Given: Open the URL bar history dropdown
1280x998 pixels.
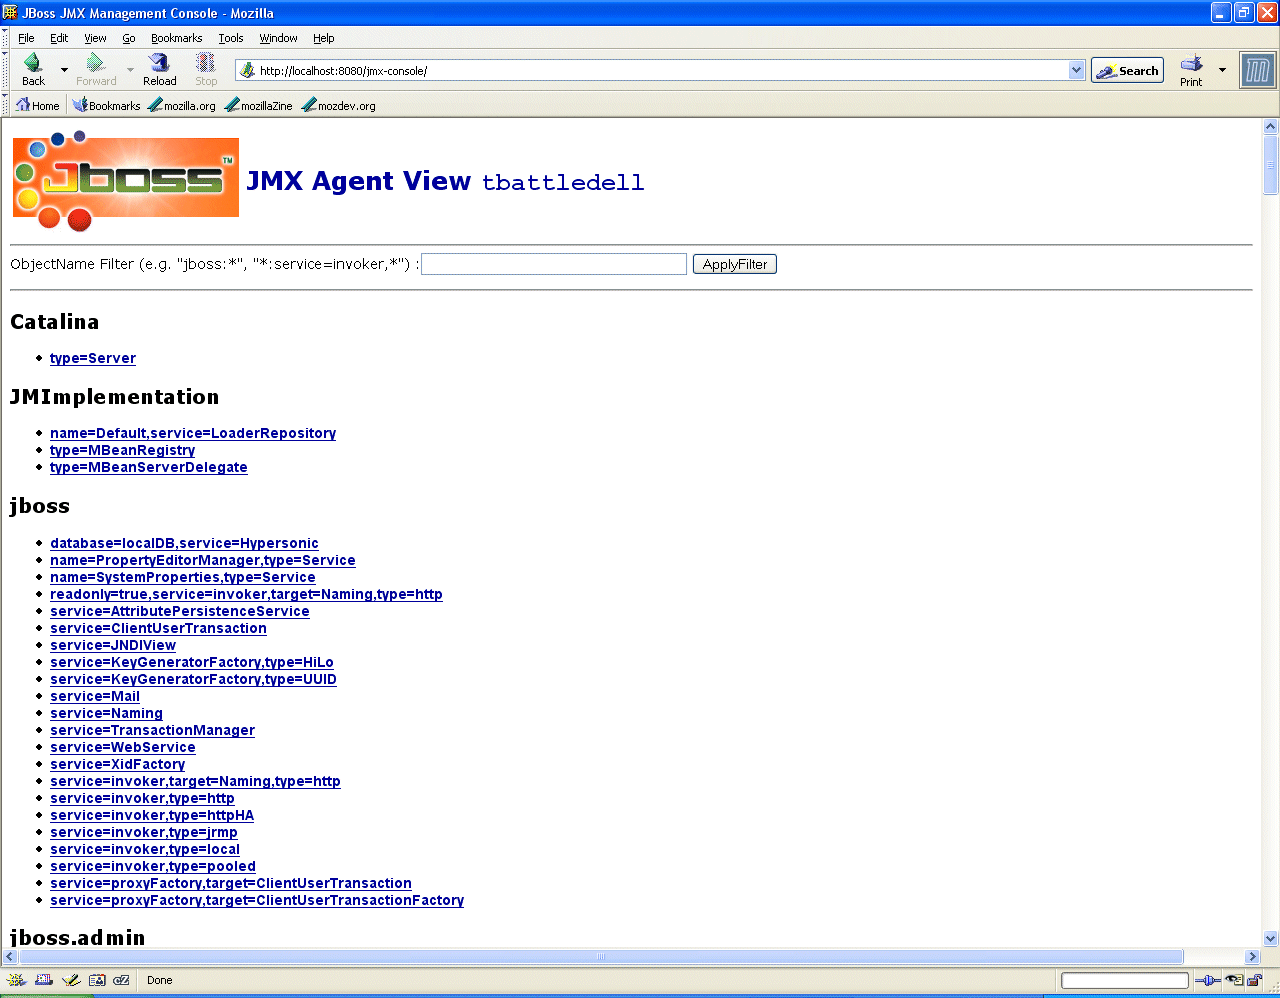Looking at the screenshot, I should click(x=1077, y=70).
